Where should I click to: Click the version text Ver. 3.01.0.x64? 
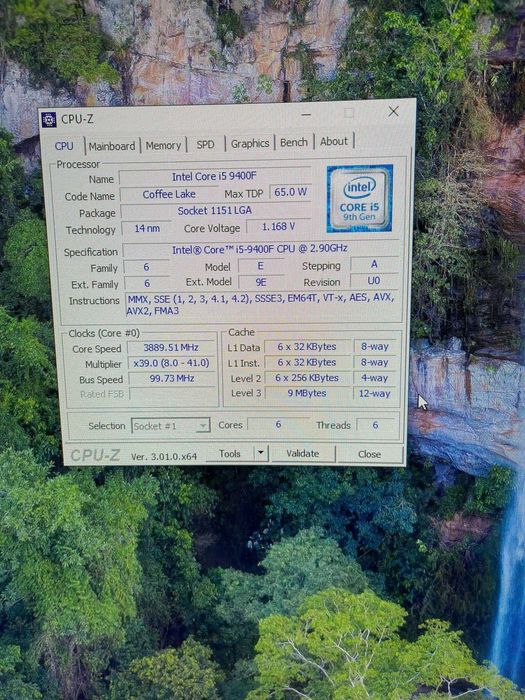click(x=163, y=457)
